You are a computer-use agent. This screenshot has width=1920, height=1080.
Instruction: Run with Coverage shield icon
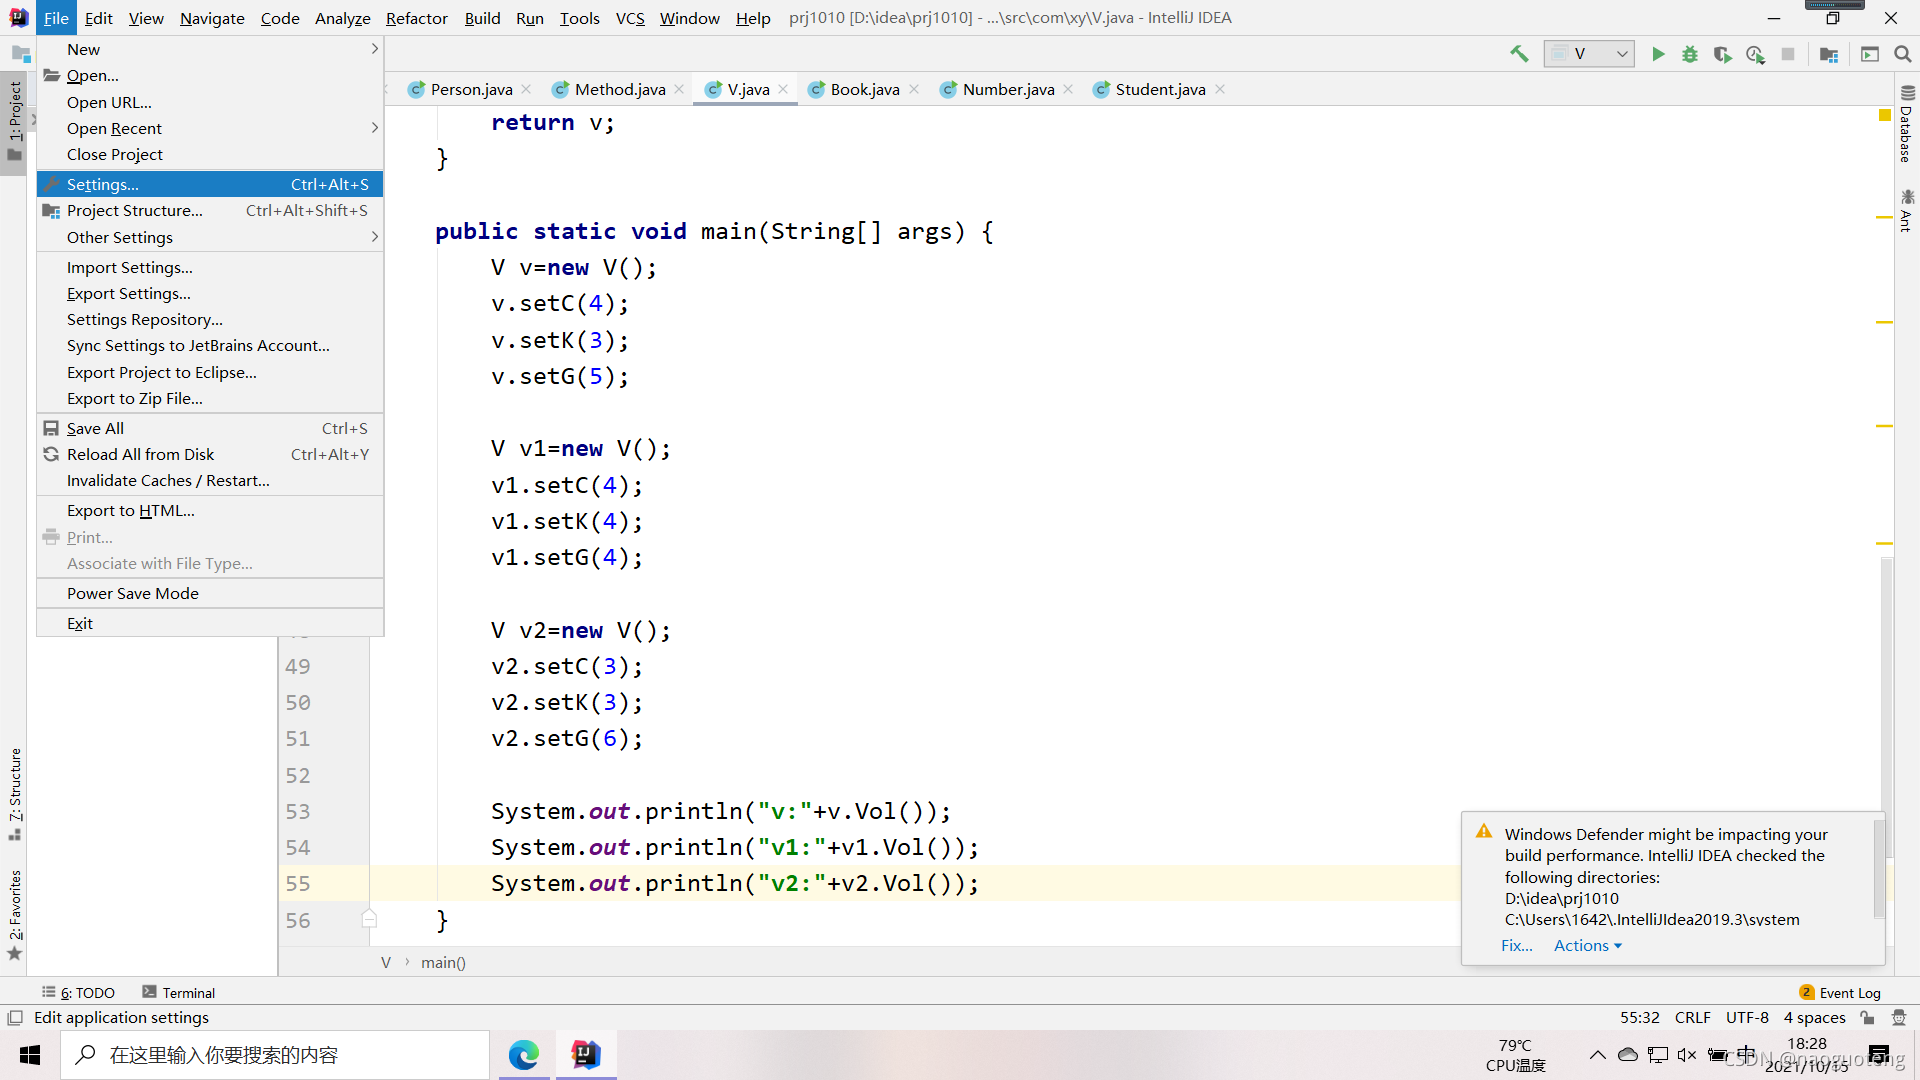point(1722,54)
